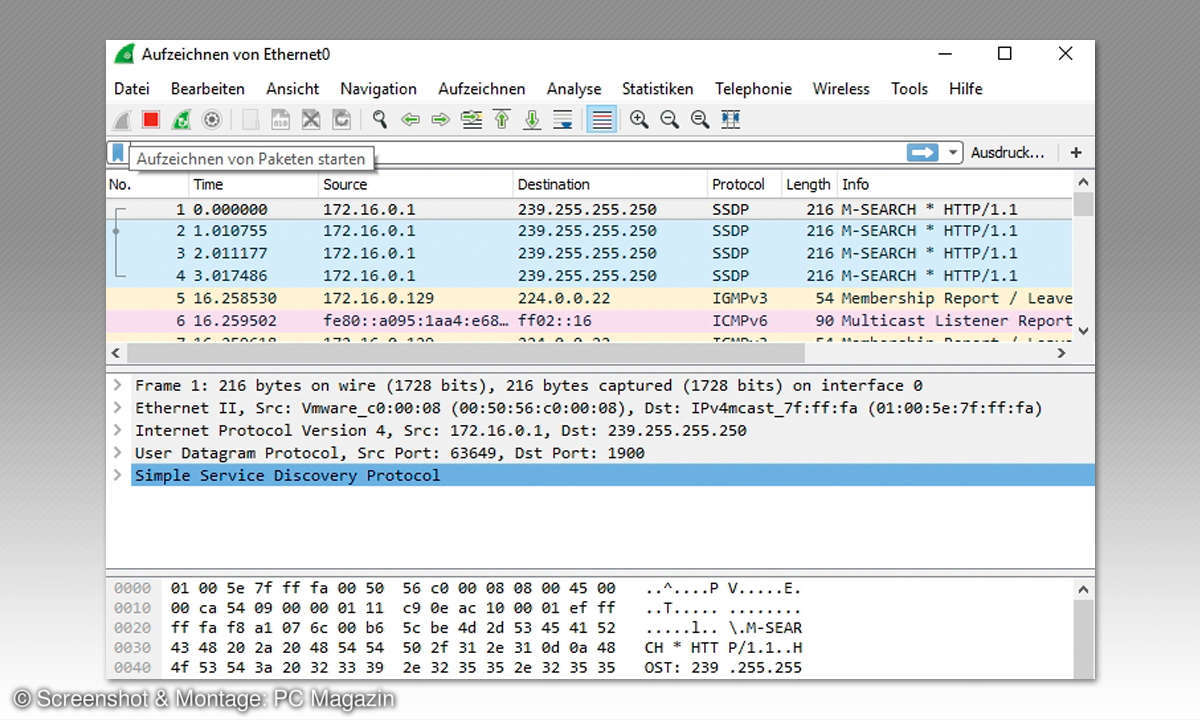Open the Telephonie menu
This screenshot has height=720, width=1200.
point(753,89)
